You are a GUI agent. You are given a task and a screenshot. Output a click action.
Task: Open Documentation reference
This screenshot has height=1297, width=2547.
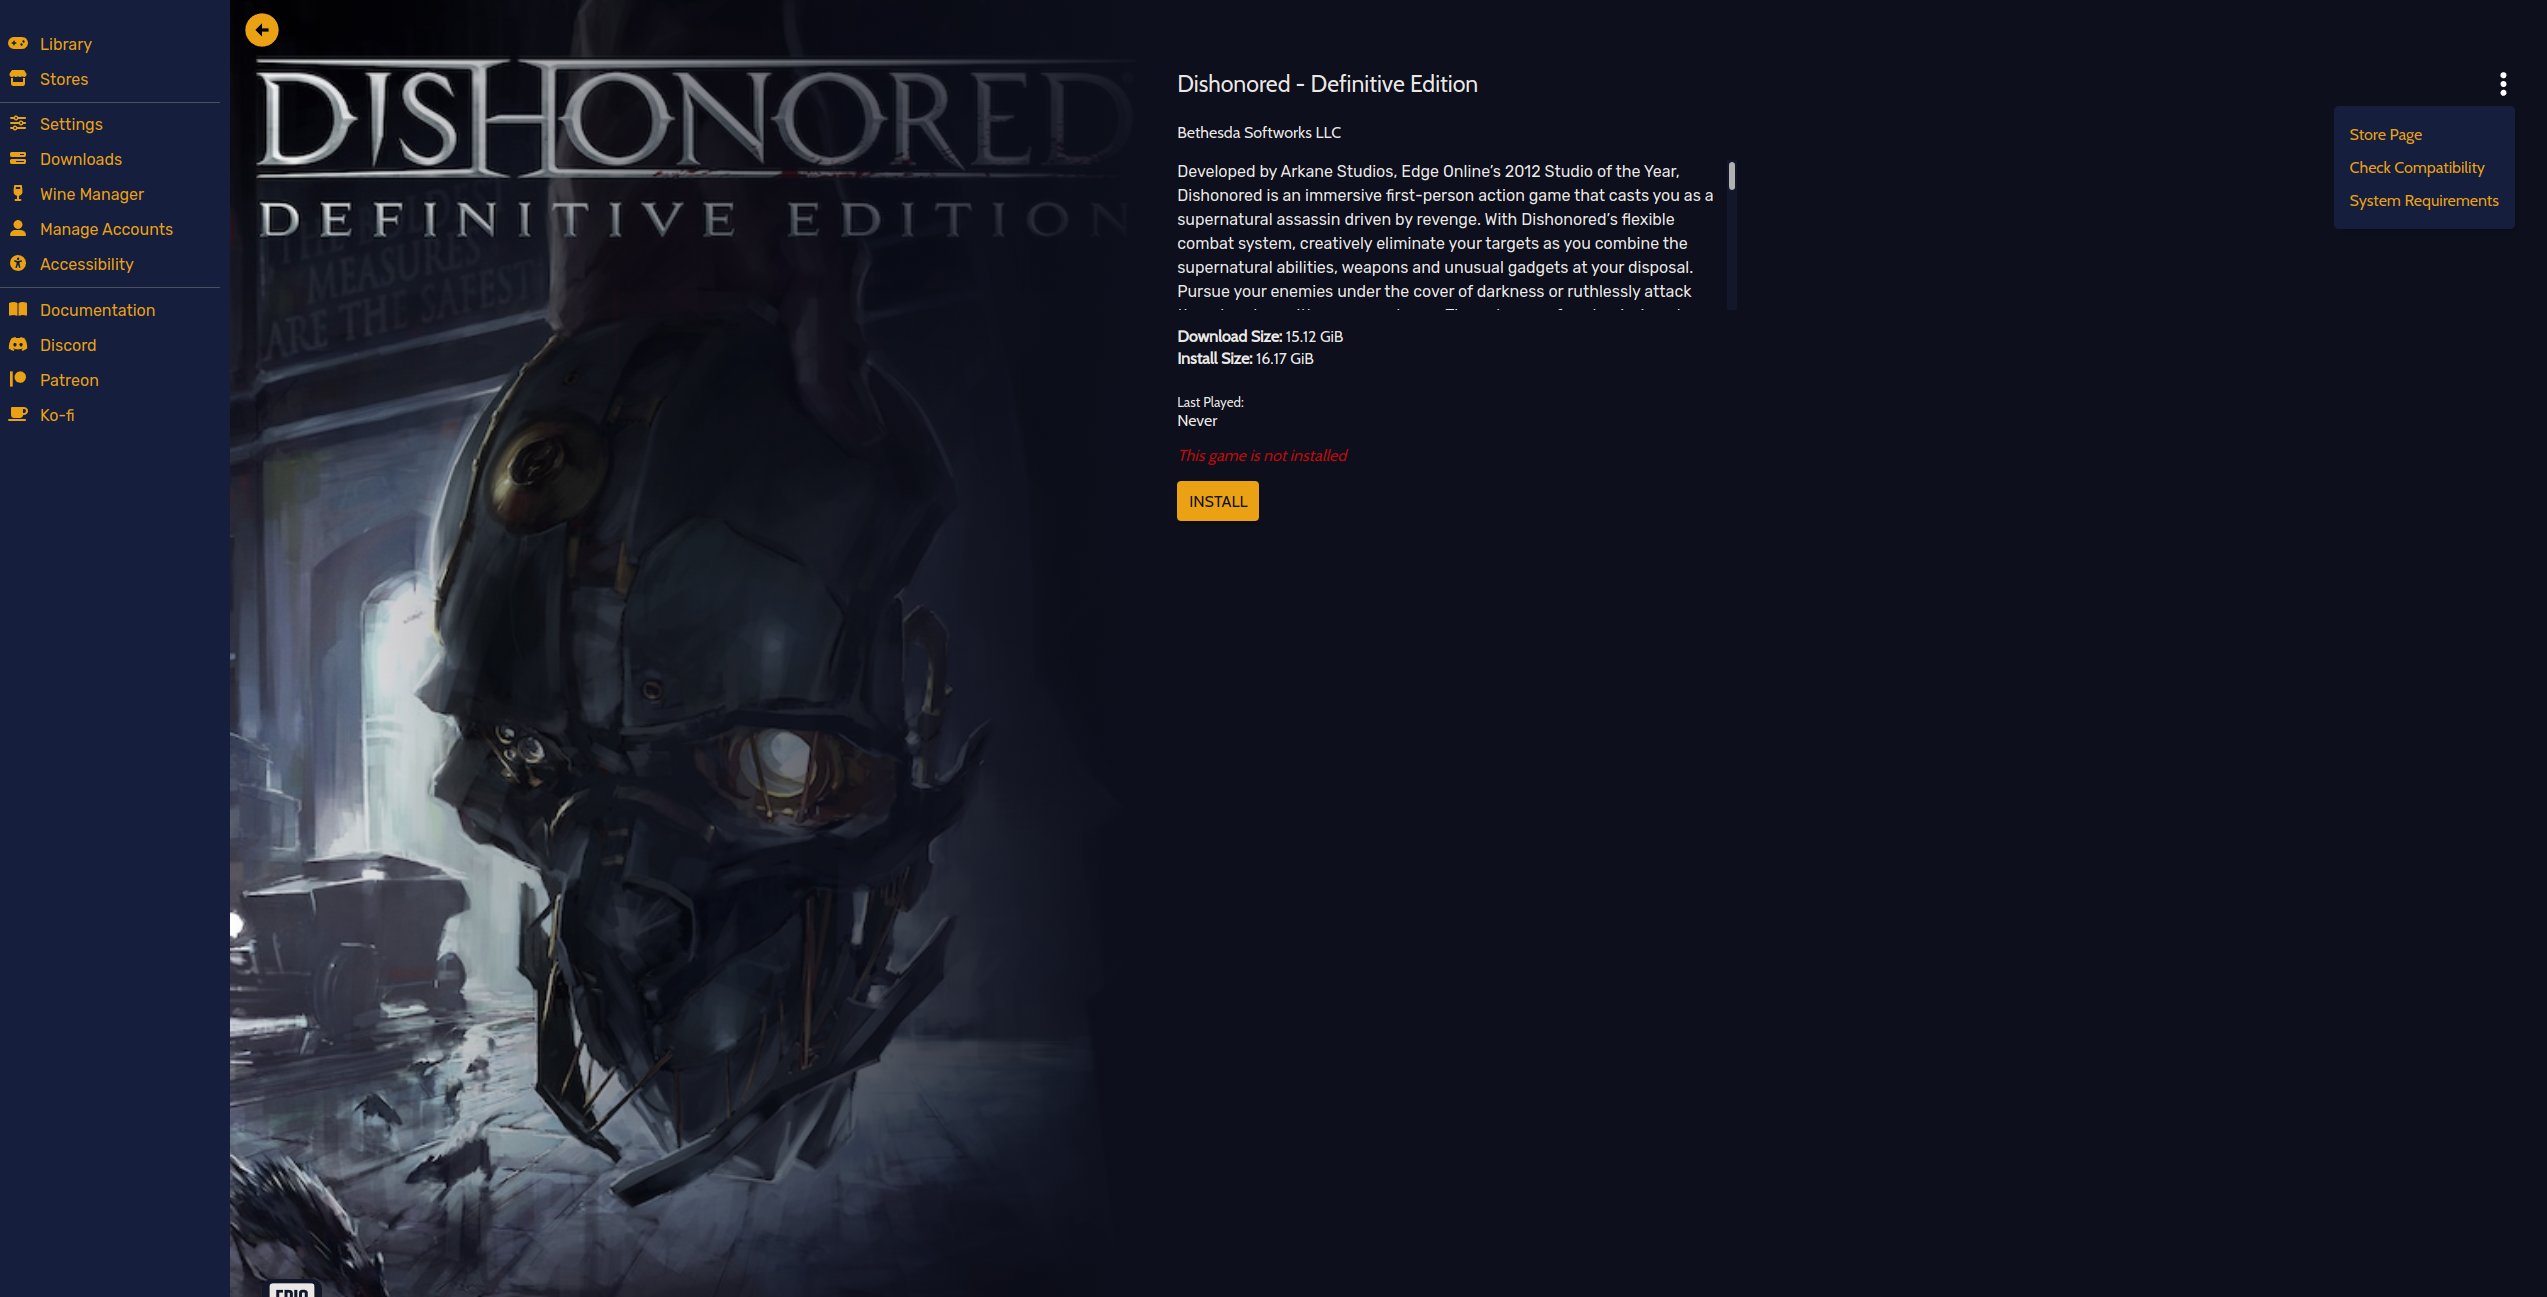point(98,309)
